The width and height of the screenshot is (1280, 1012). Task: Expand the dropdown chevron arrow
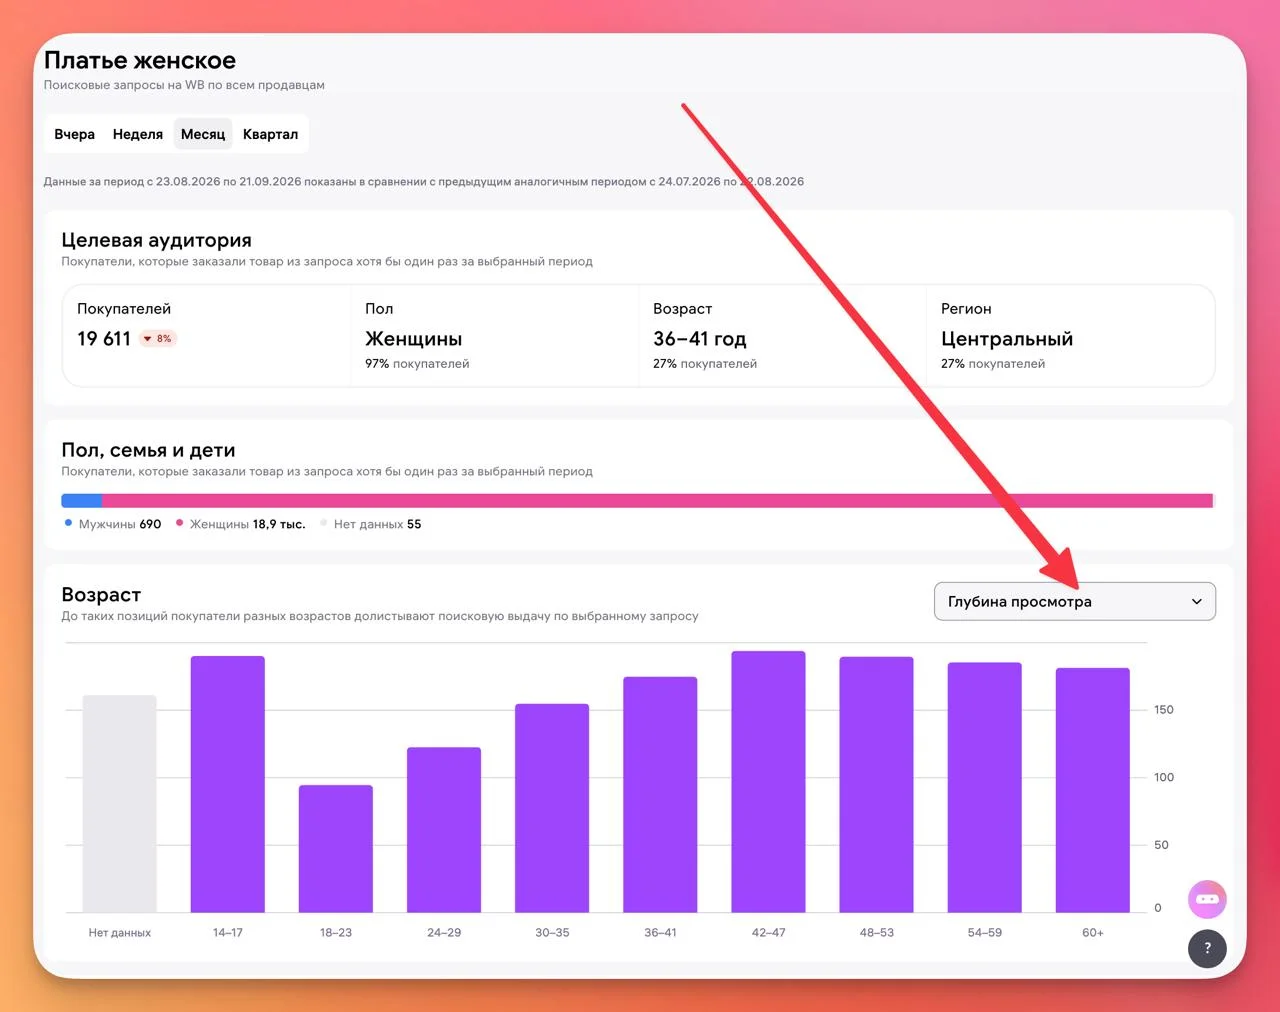coord(1196,602)
